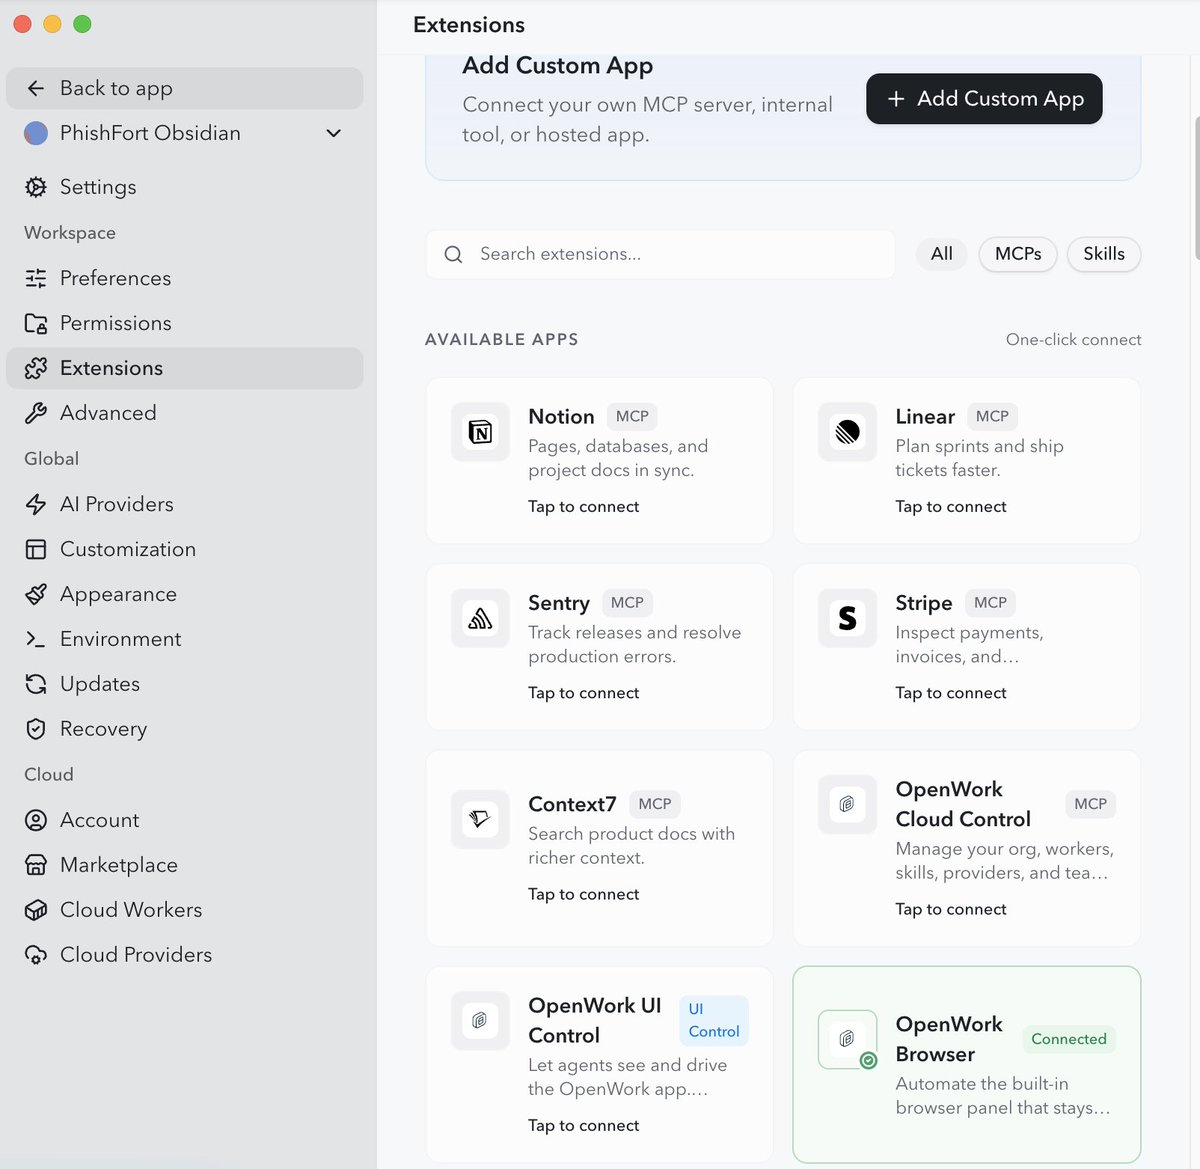Tap to connect Context7
Image resolution: width=1200 pixels, height=1169 pixels.
click(x=583, y=894)
